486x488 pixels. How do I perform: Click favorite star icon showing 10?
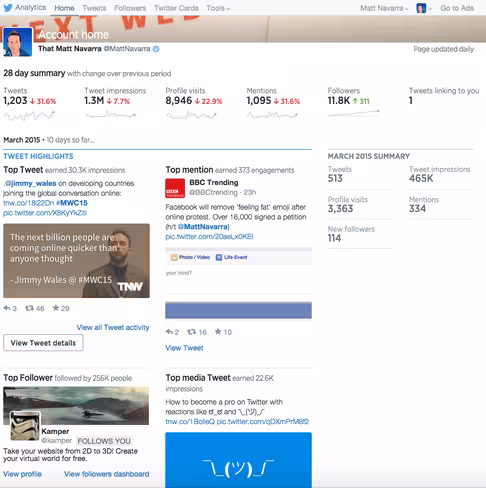[x=218, y=331]
